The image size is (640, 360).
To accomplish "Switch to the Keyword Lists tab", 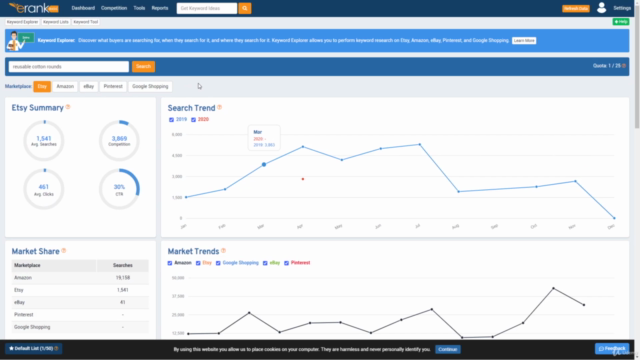I will (x=56, y=22).
